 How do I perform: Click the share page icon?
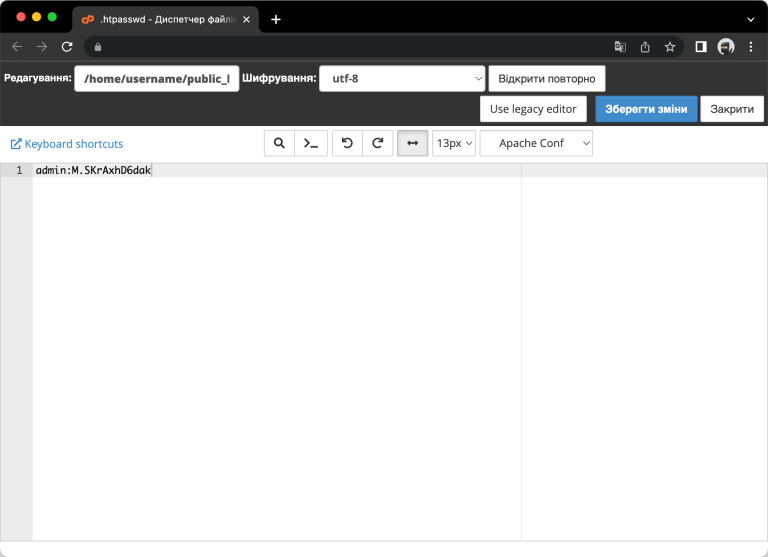[645, 47]
